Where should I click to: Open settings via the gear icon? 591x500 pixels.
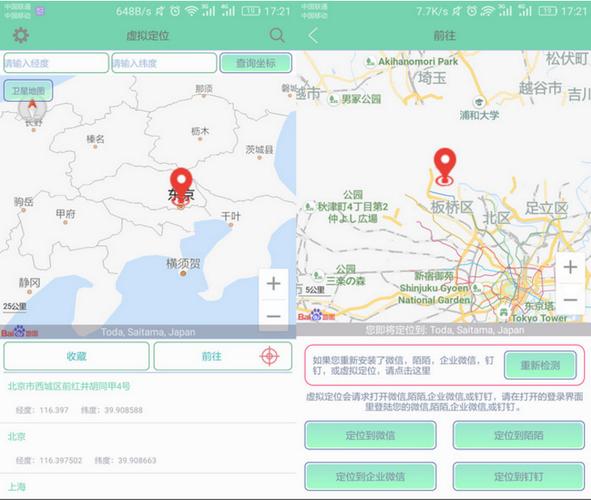coord(21,35)
